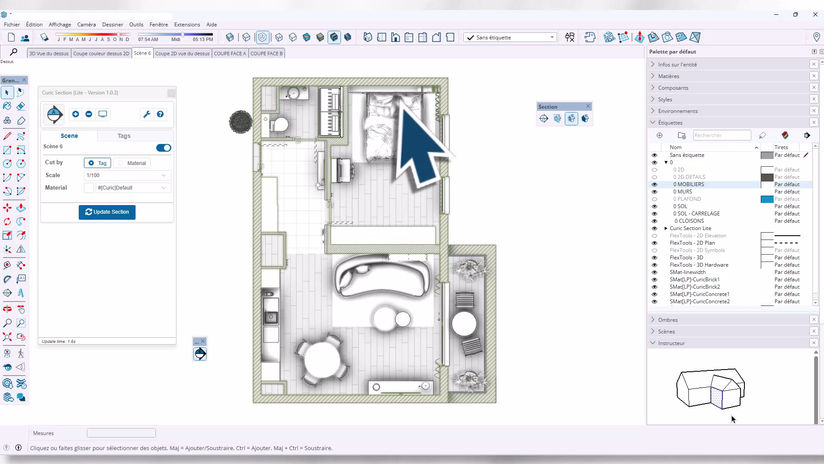
Task: Open Curic Section wrench settings
Action: click(147, 114)
